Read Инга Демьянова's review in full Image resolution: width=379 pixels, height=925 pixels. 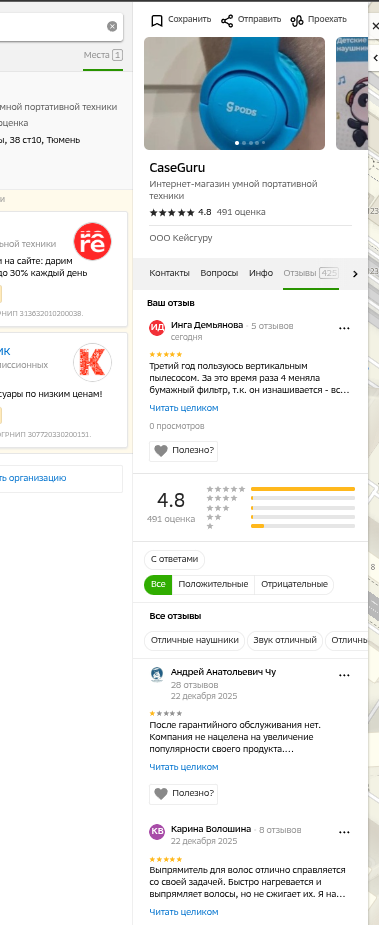coord(184,408)
